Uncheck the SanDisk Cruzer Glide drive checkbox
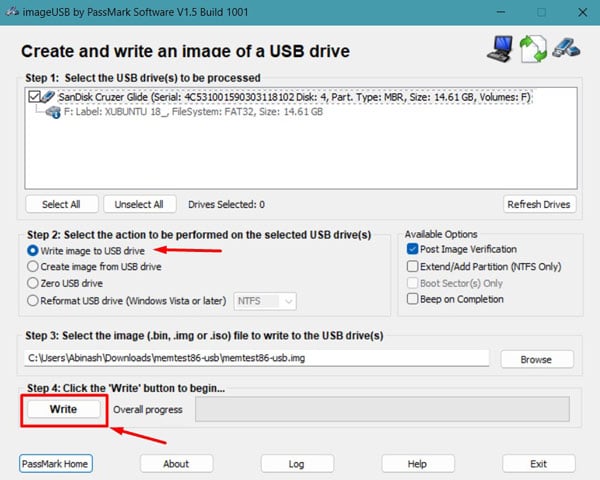The width and height of the screenshot is (600, 480). click(x=34, y=96)
